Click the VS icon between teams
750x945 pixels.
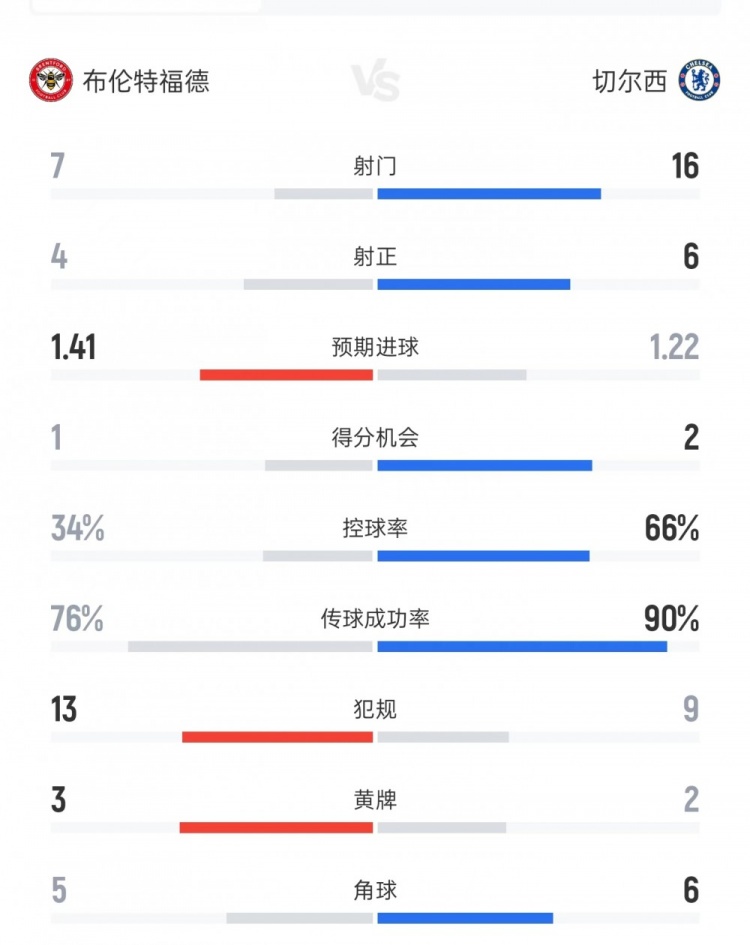coord(376,82)
